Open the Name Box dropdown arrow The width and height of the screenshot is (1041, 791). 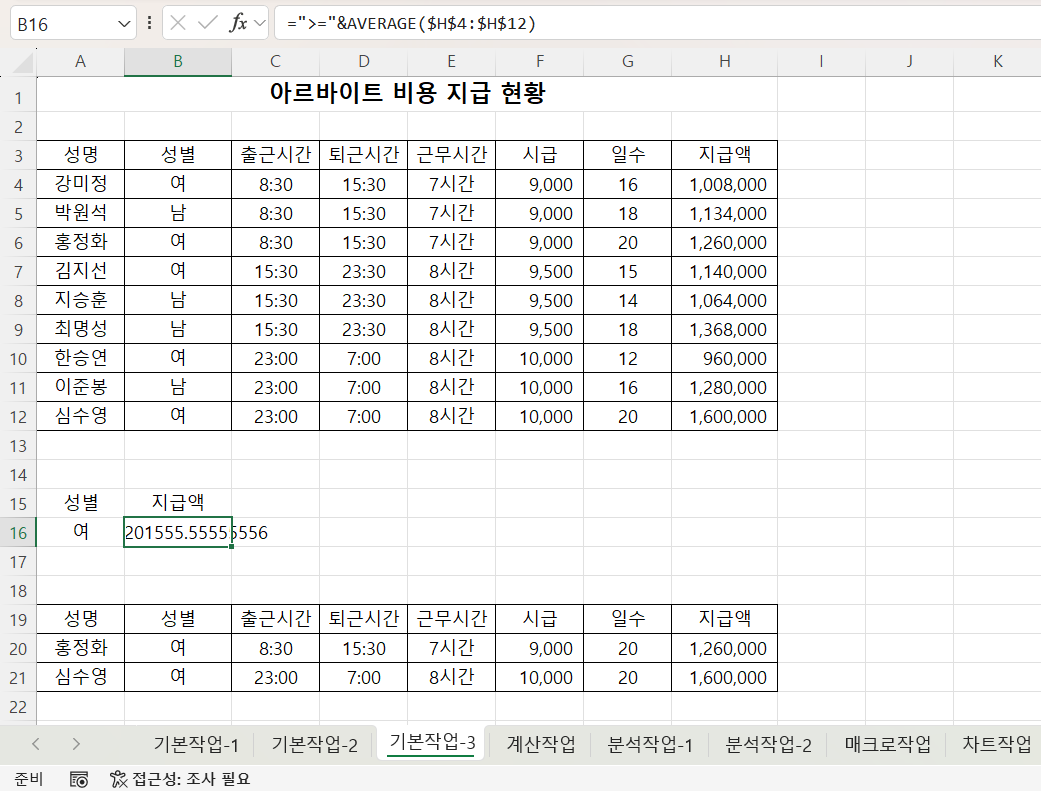coord(123,25)
